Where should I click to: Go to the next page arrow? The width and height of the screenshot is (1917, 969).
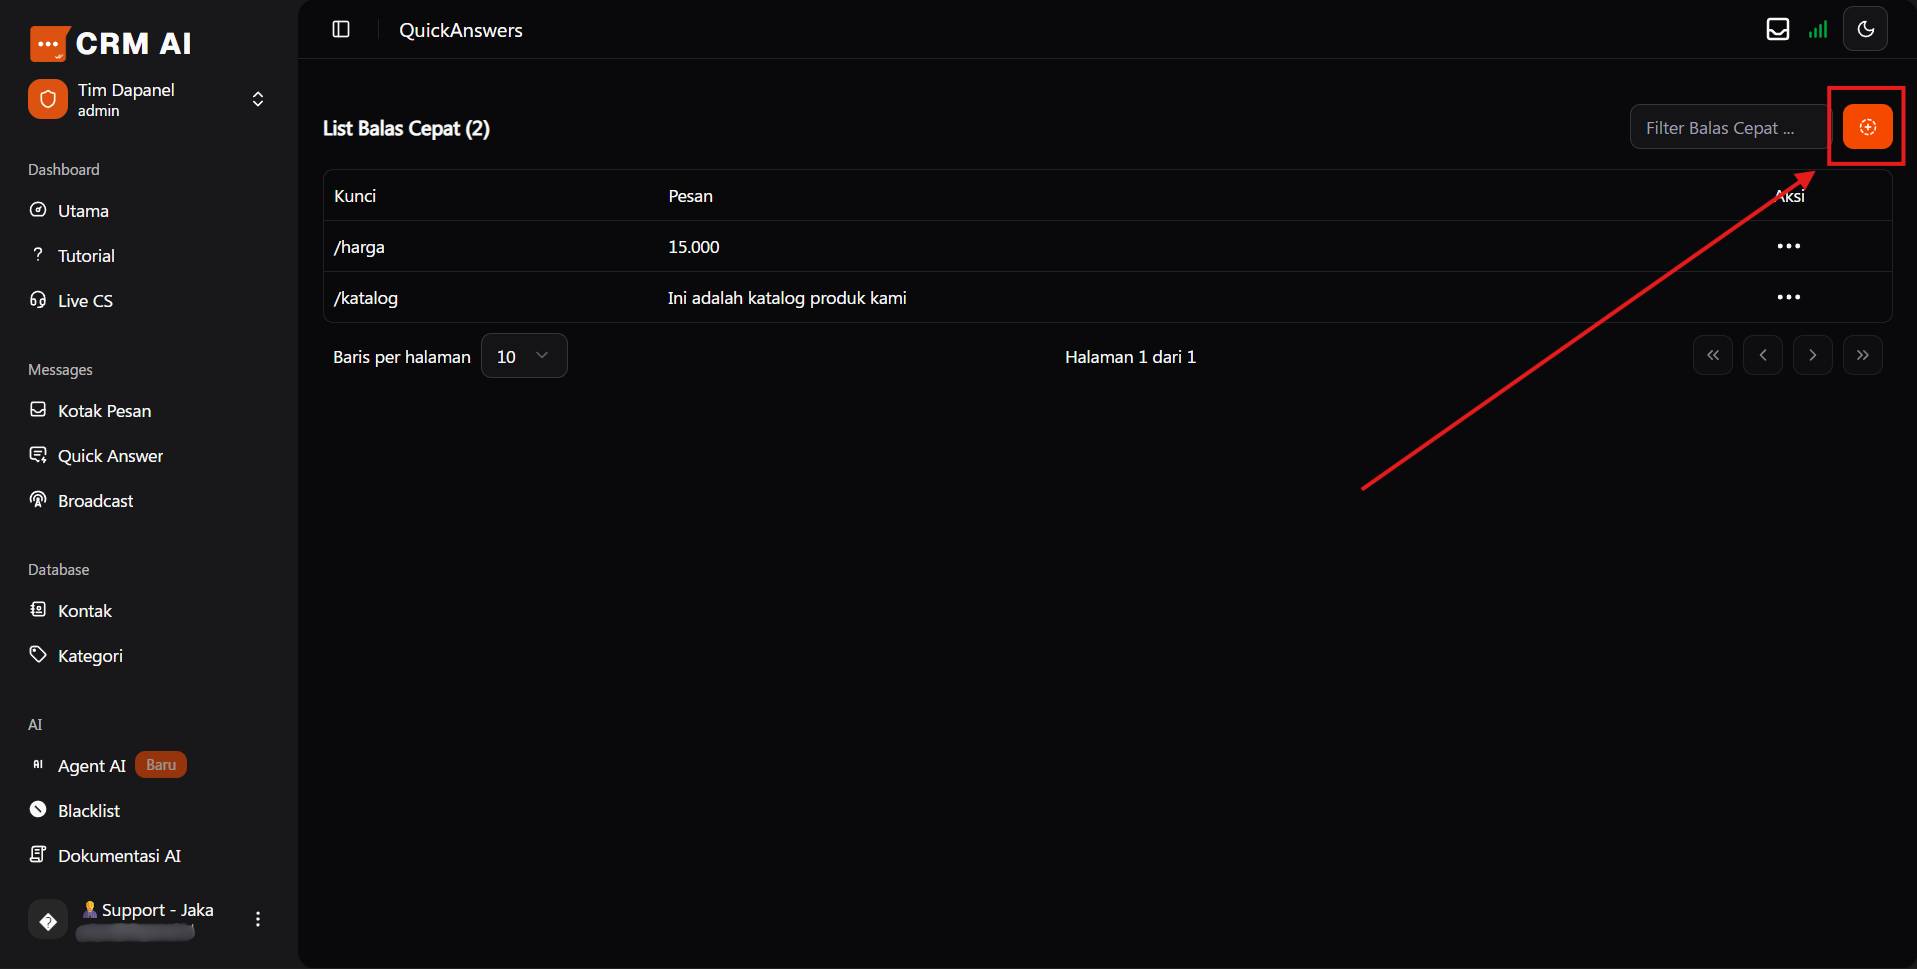point(1812,355)
